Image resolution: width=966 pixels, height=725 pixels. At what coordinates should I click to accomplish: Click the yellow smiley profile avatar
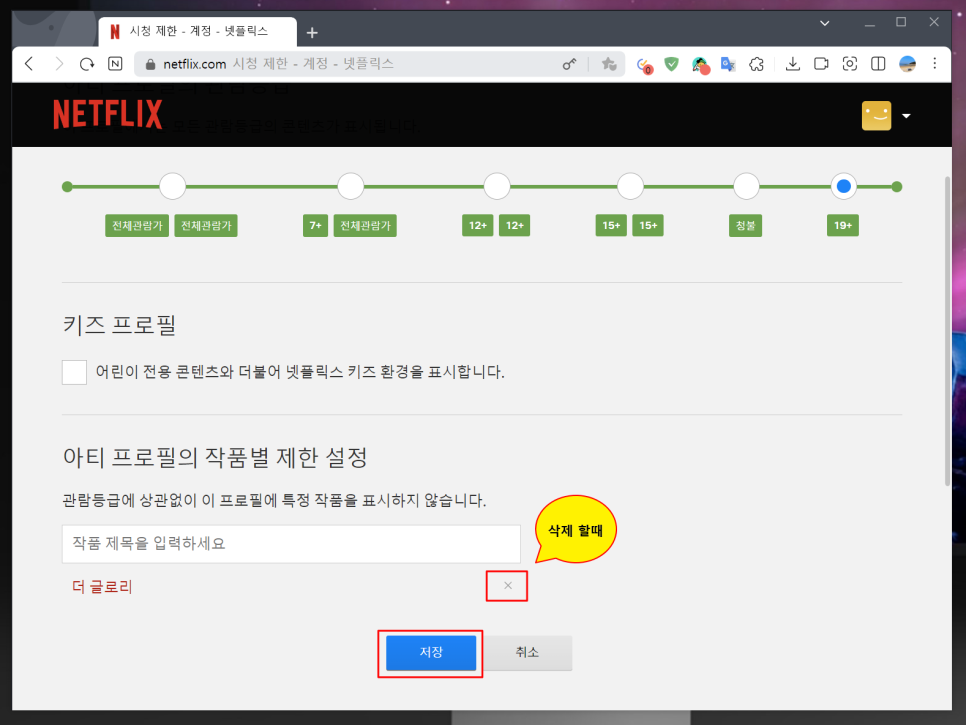pyautogui.click(x=876, y=116)
